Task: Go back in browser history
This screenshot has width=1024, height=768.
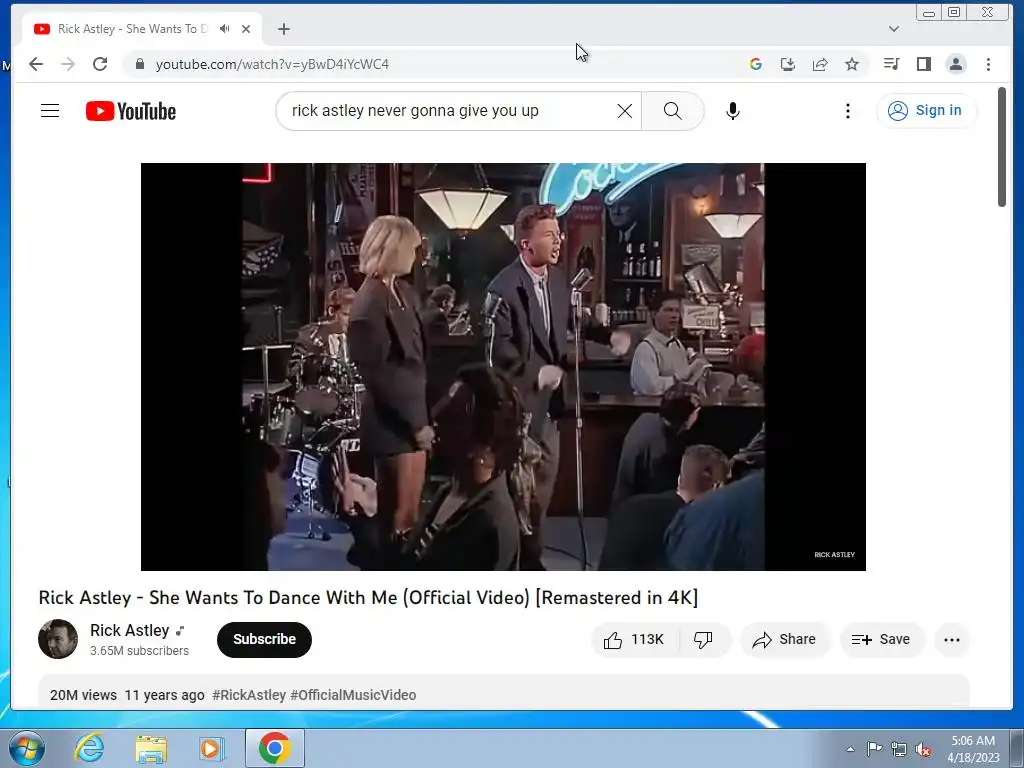Action: (x=36, y=64)
